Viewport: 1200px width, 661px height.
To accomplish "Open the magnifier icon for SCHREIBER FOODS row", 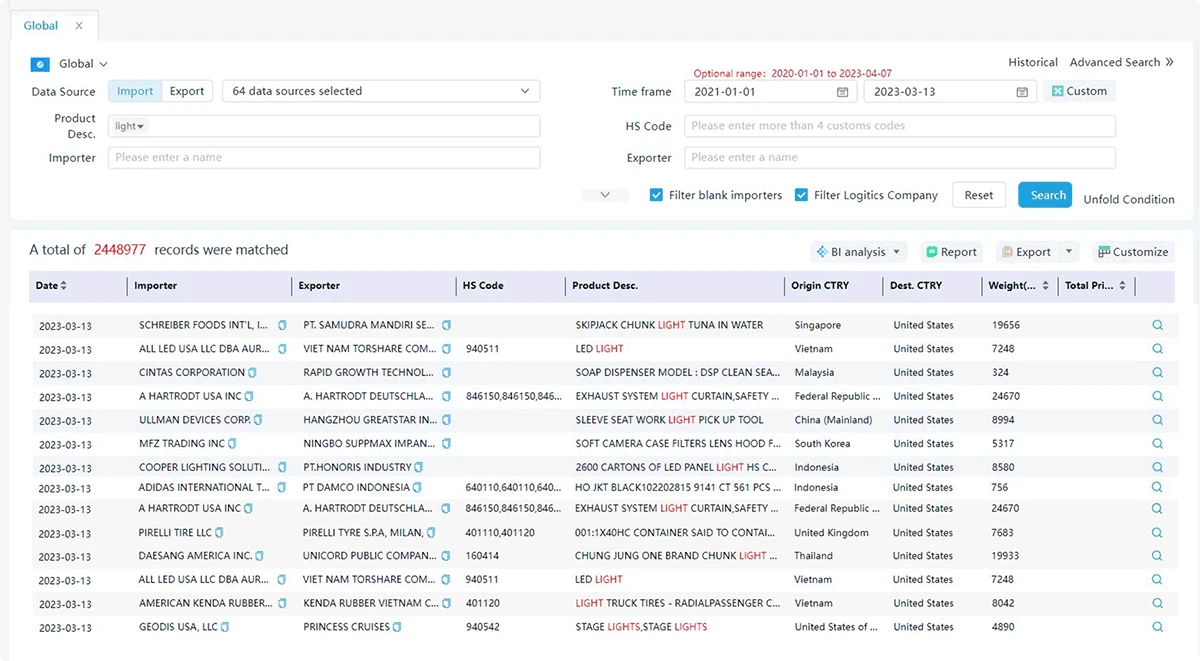I will pyautogui.click(x=1157, y=325).
